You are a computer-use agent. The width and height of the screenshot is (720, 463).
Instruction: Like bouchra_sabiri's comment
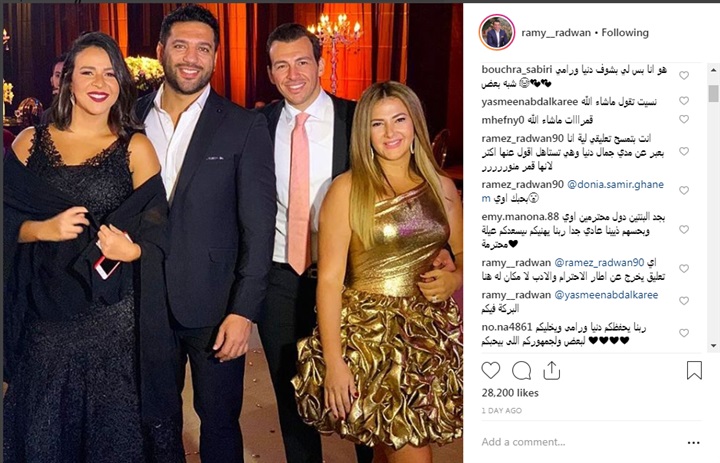[x=684, y=75]
